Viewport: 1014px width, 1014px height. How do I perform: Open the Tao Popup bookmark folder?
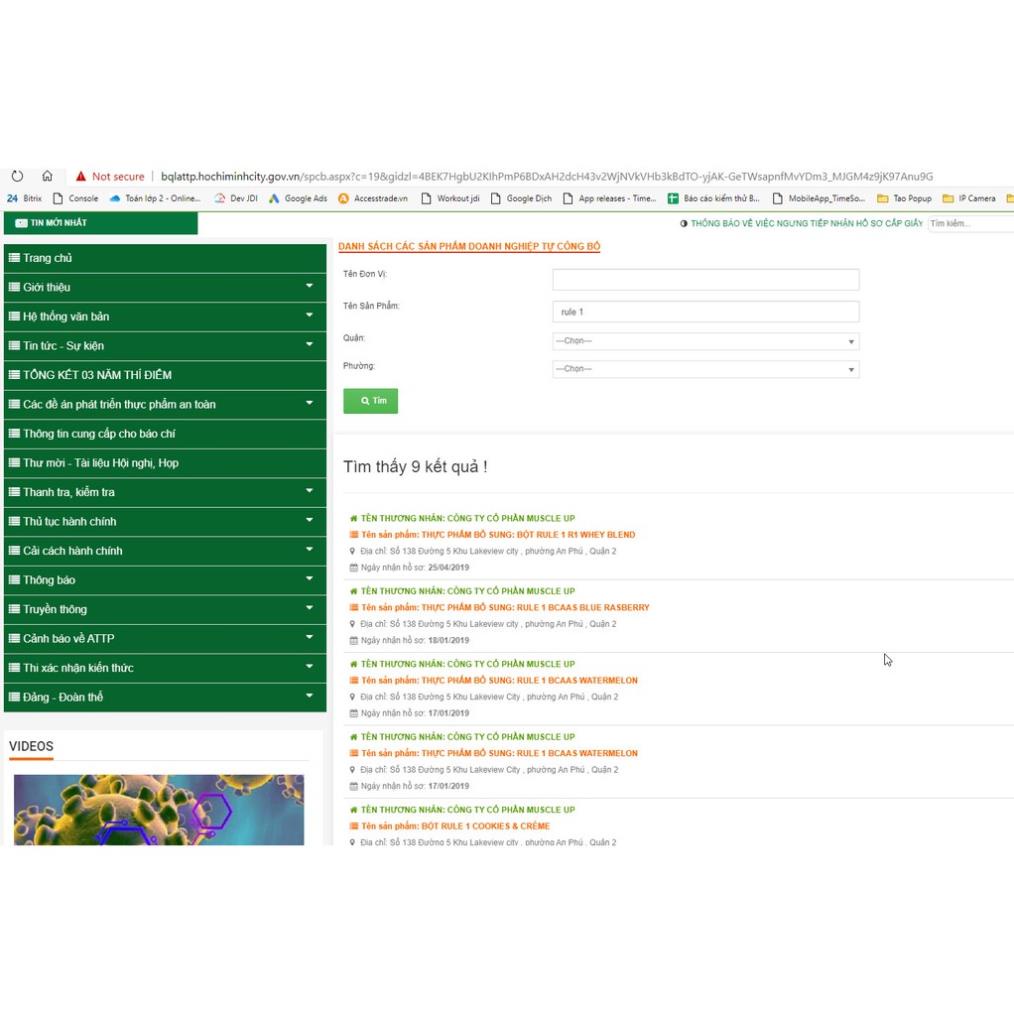904,199
